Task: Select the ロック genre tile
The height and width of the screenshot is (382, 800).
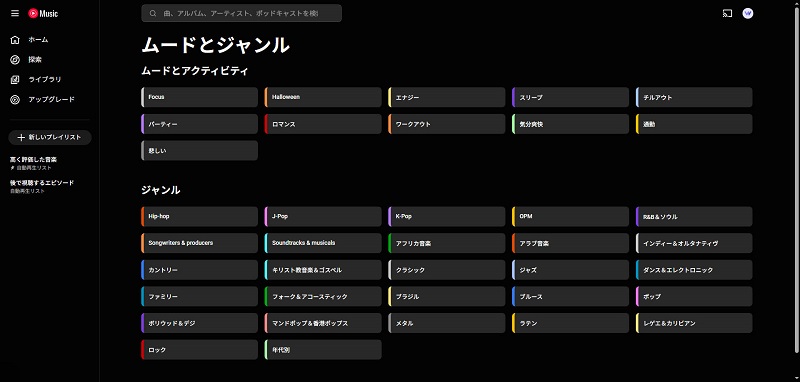Action: 199,350
